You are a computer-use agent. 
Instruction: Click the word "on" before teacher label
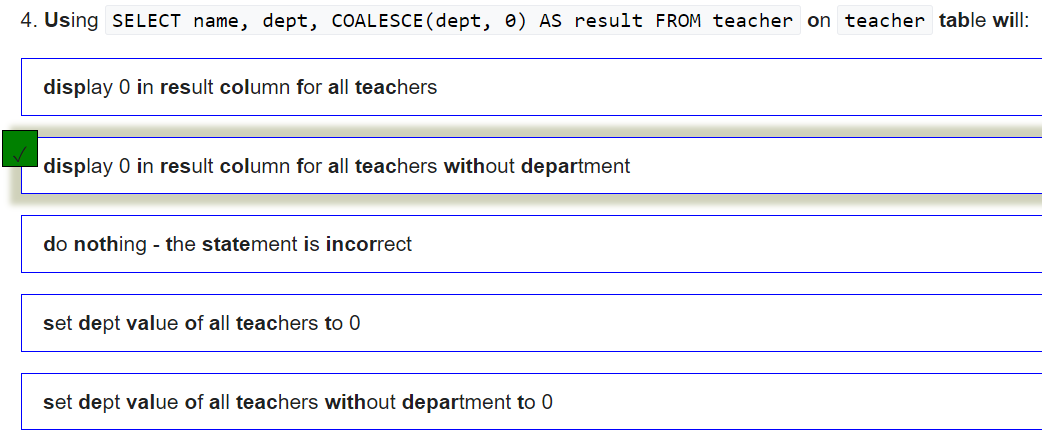pyautogui.click(x=819, y=21)
